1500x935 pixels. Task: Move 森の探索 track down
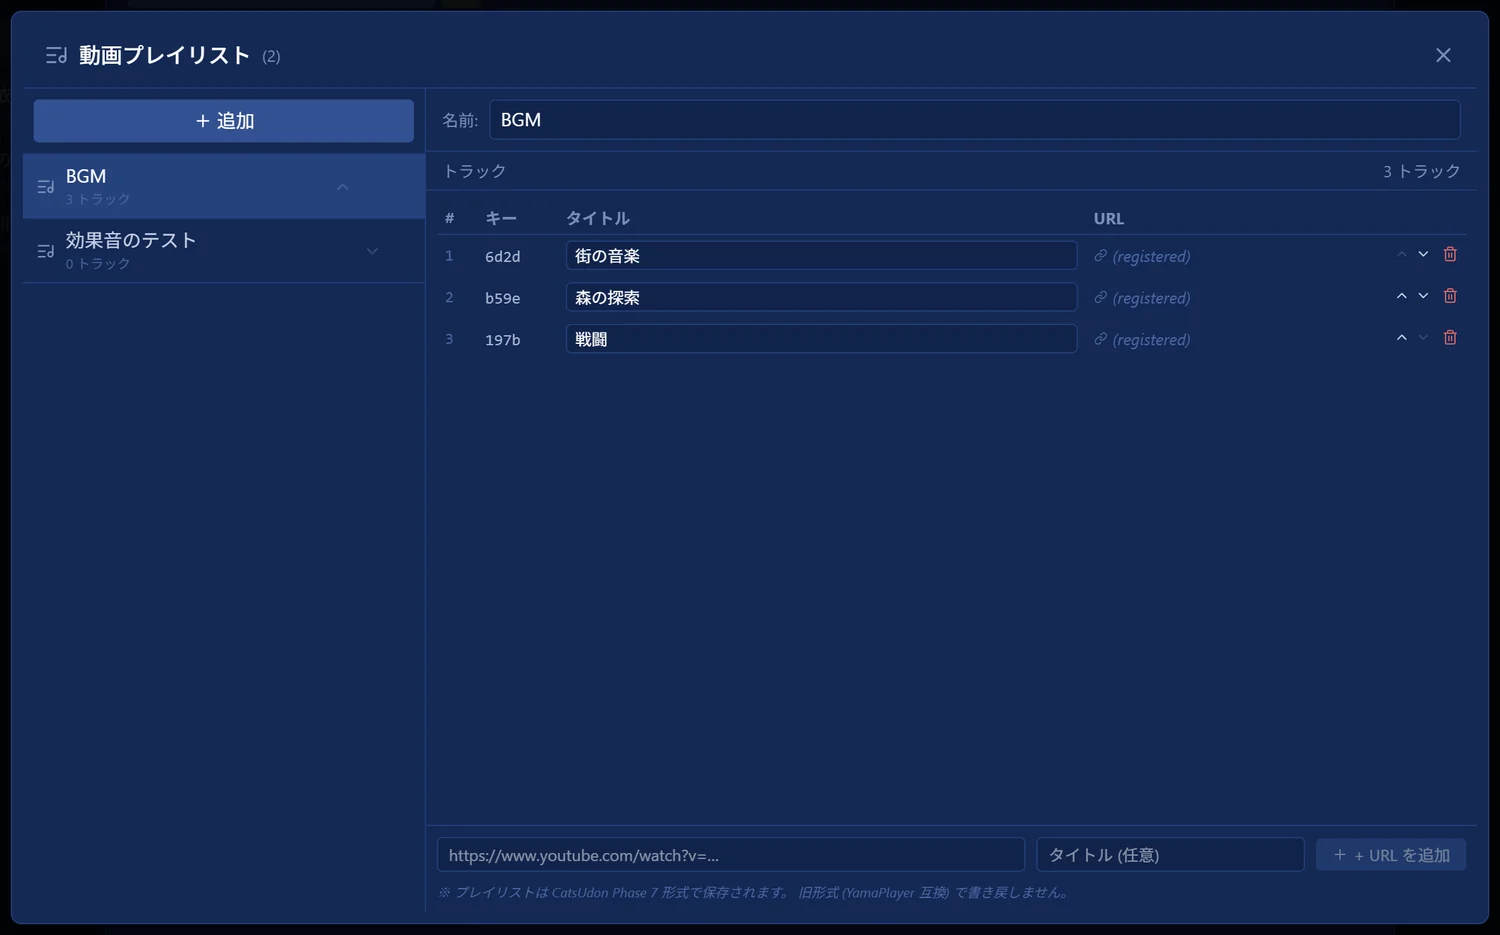coord(1423,297)
